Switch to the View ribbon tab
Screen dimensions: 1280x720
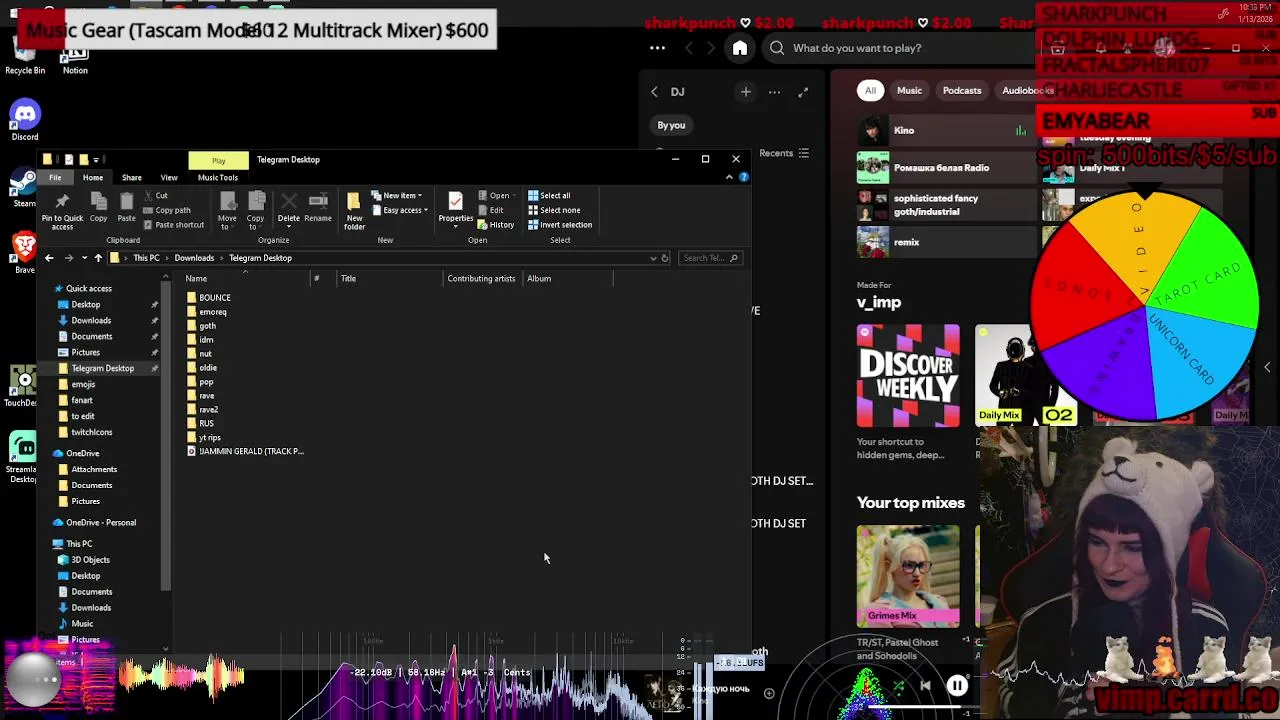pyautogui.click(x=169, y=178)
